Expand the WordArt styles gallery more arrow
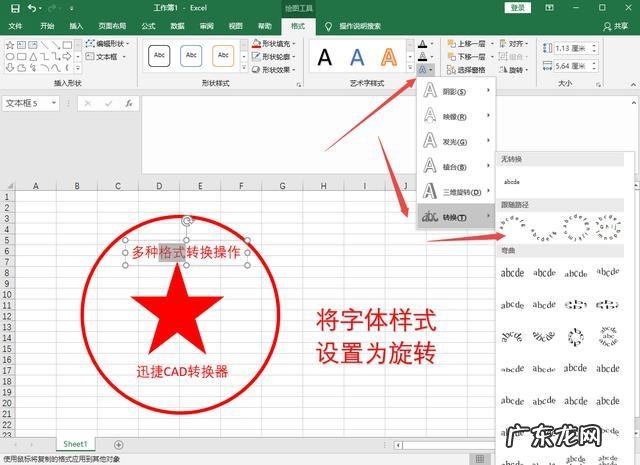The height and width of the screenshot is (465, 640). tap(410, 68)
